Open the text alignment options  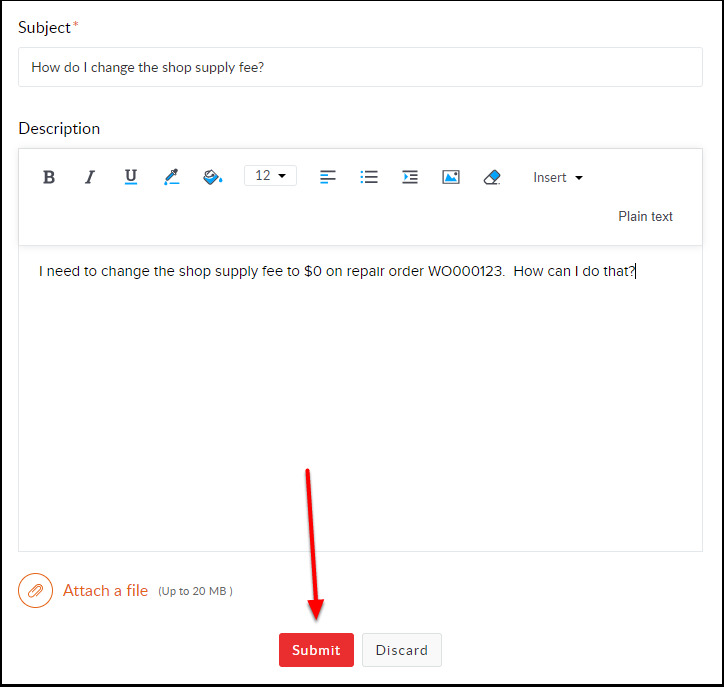coord(328,177)
